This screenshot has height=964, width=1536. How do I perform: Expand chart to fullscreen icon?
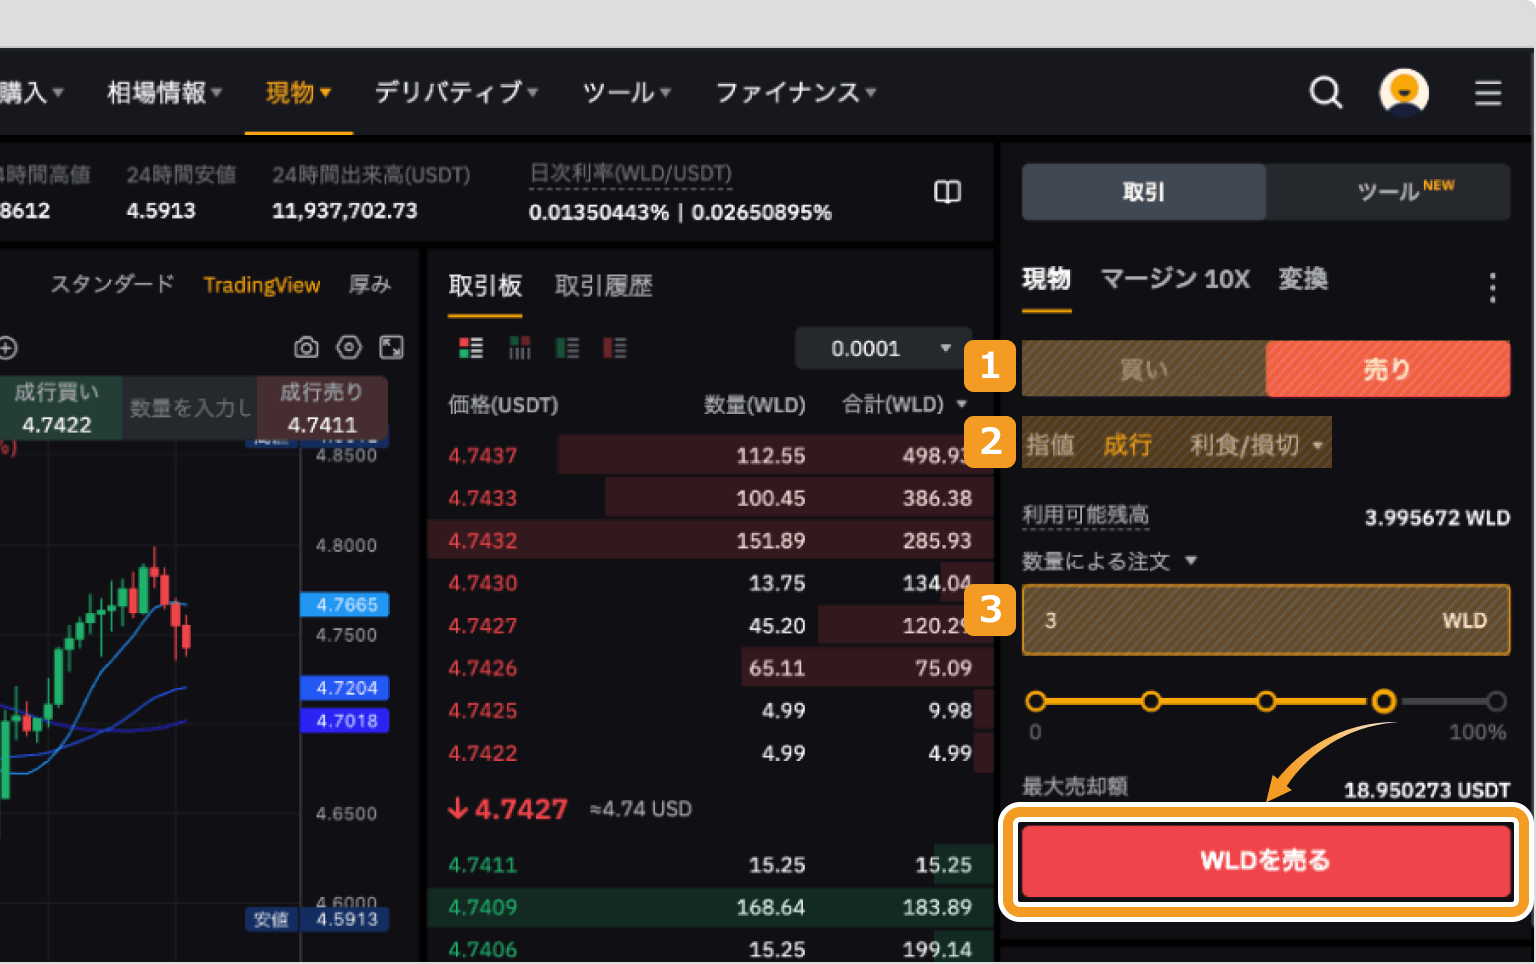392,348
